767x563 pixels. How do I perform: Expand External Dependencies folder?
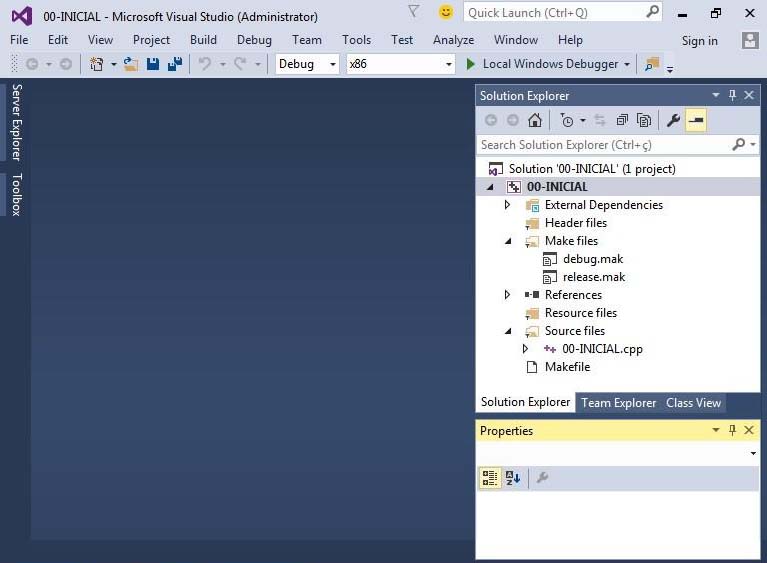(508, 205)
